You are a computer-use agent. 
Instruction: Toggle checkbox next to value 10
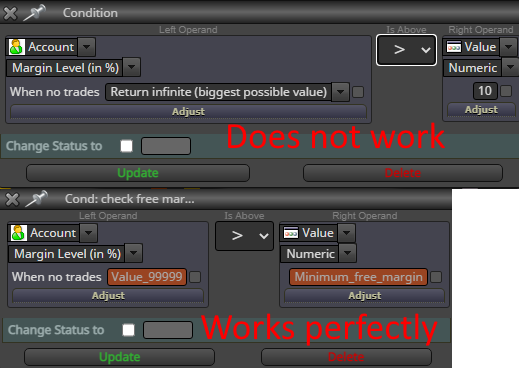point(506,91)
